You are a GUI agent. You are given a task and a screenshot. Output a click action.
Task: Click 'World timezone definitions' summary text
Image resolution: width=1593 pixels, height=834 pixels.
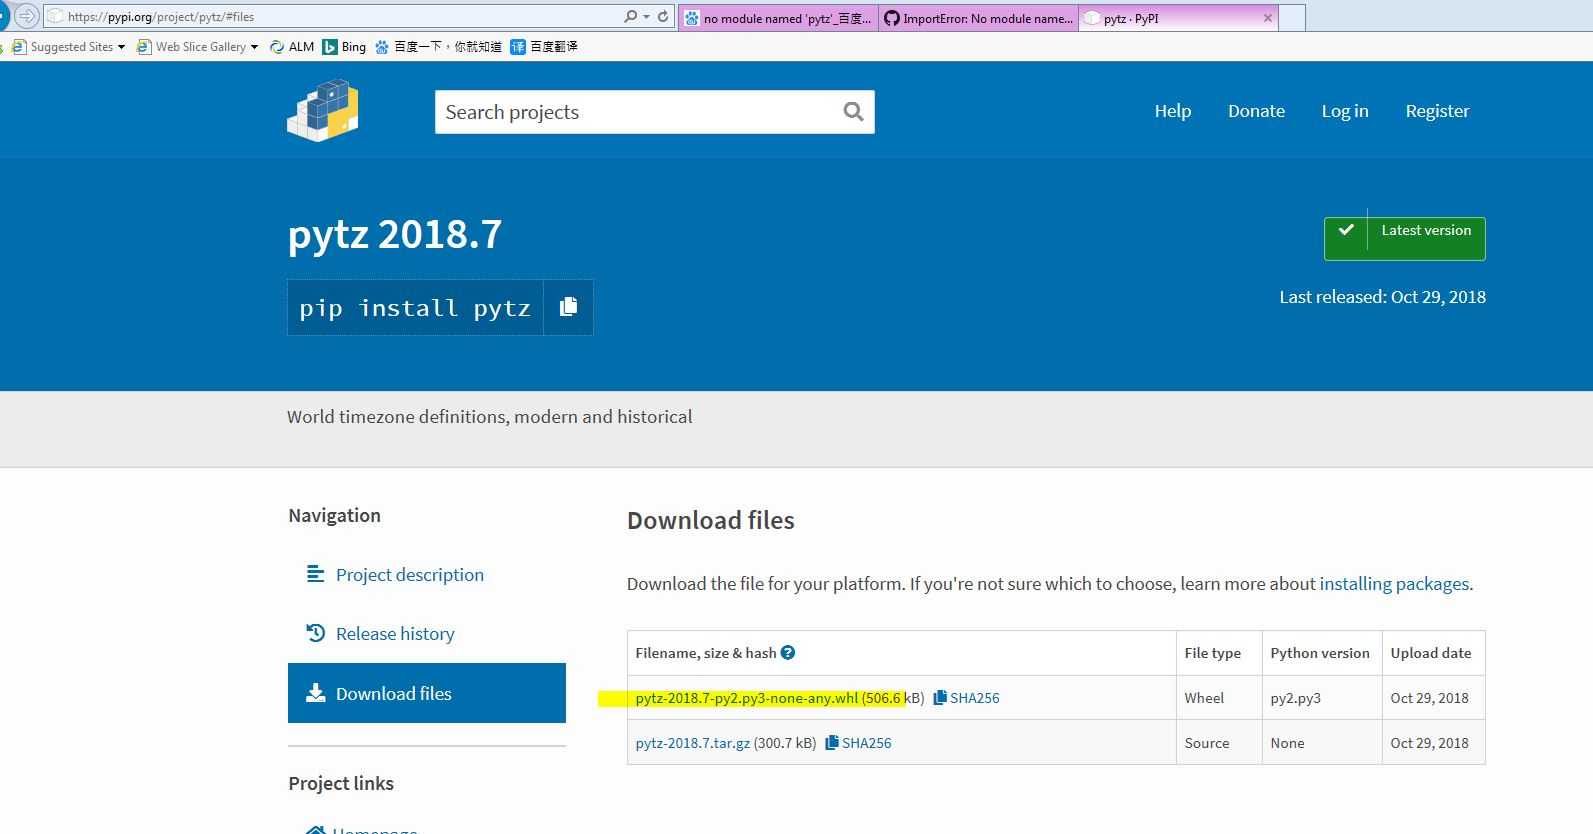click(489, 417)
